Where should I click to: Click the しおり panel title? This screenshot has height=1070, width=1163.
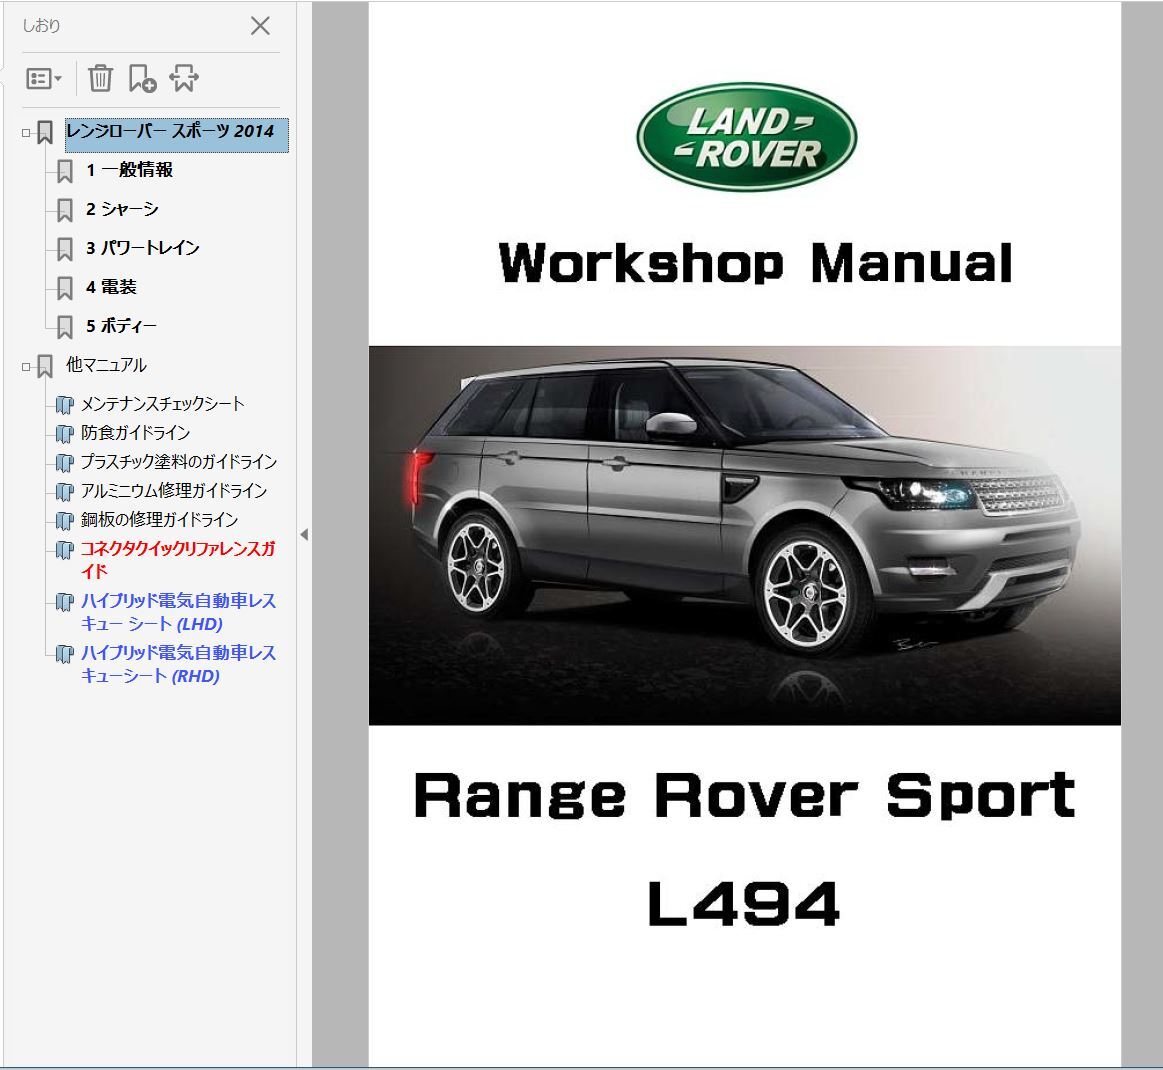[41, 26]
